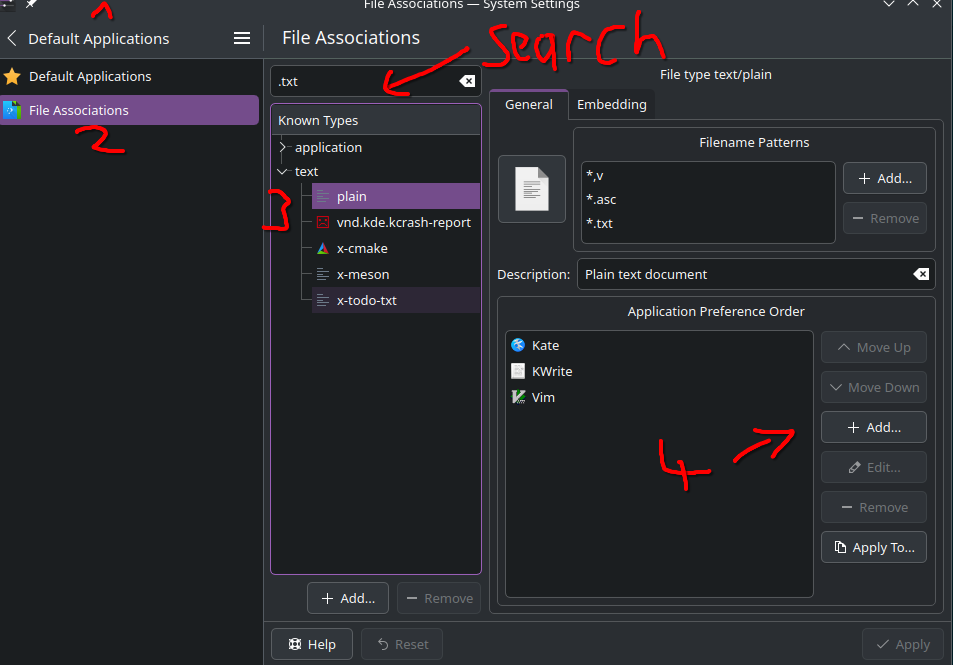Open the hamburger menu icon
This screenshot has height=665, width=953.
point(242,38)
